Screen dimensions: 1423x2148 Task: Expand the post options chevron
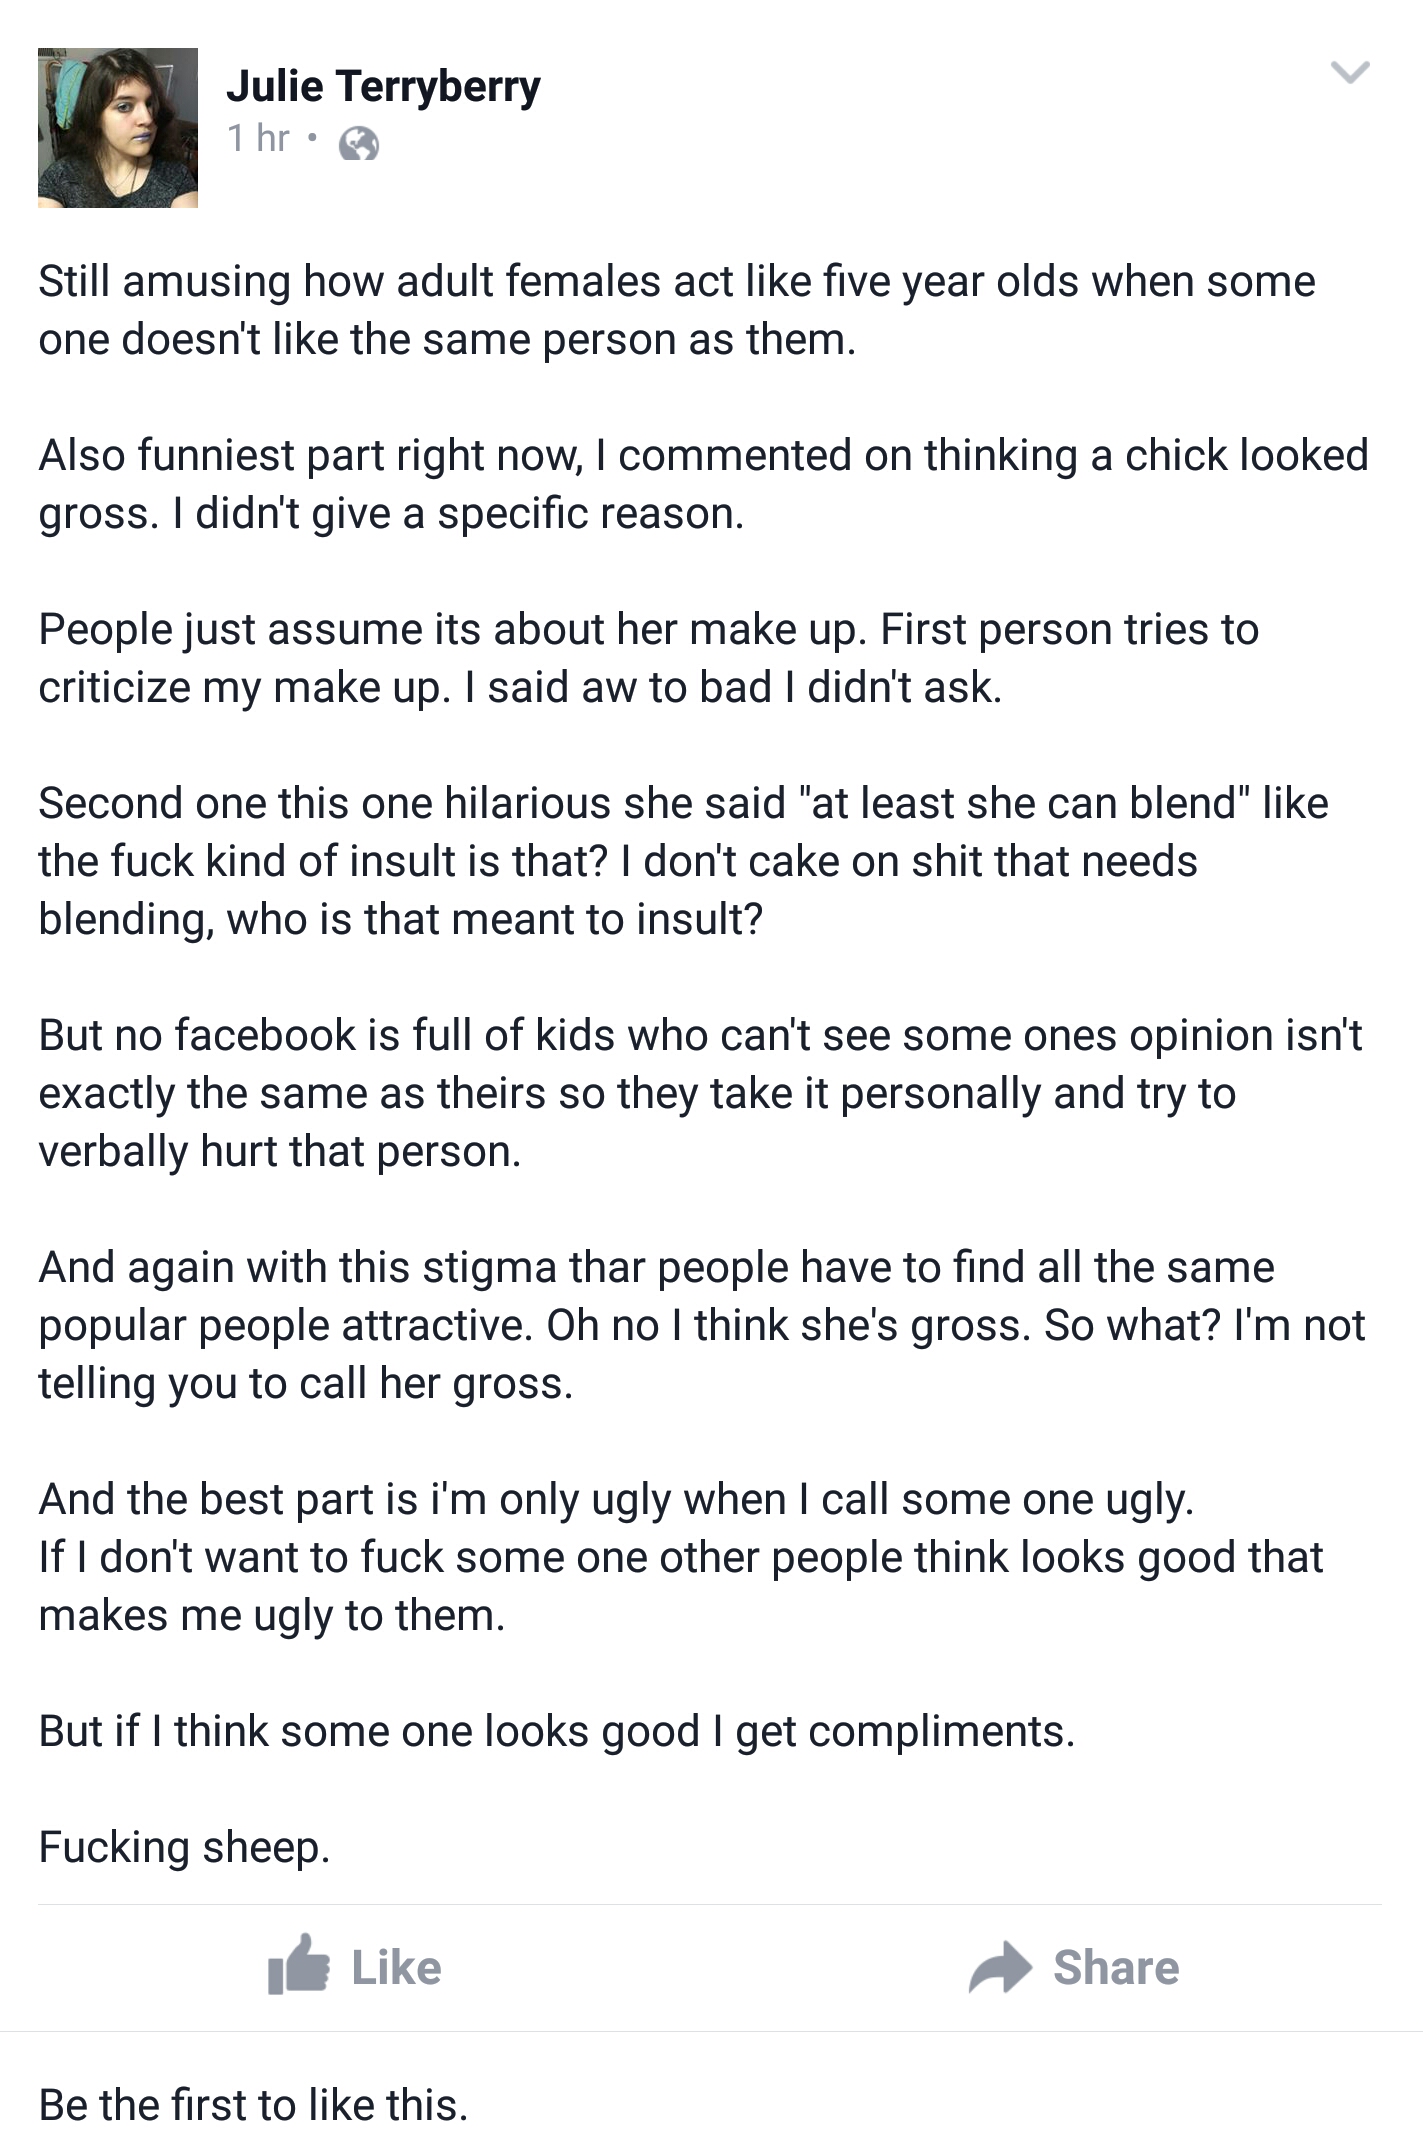point(1350,72)
